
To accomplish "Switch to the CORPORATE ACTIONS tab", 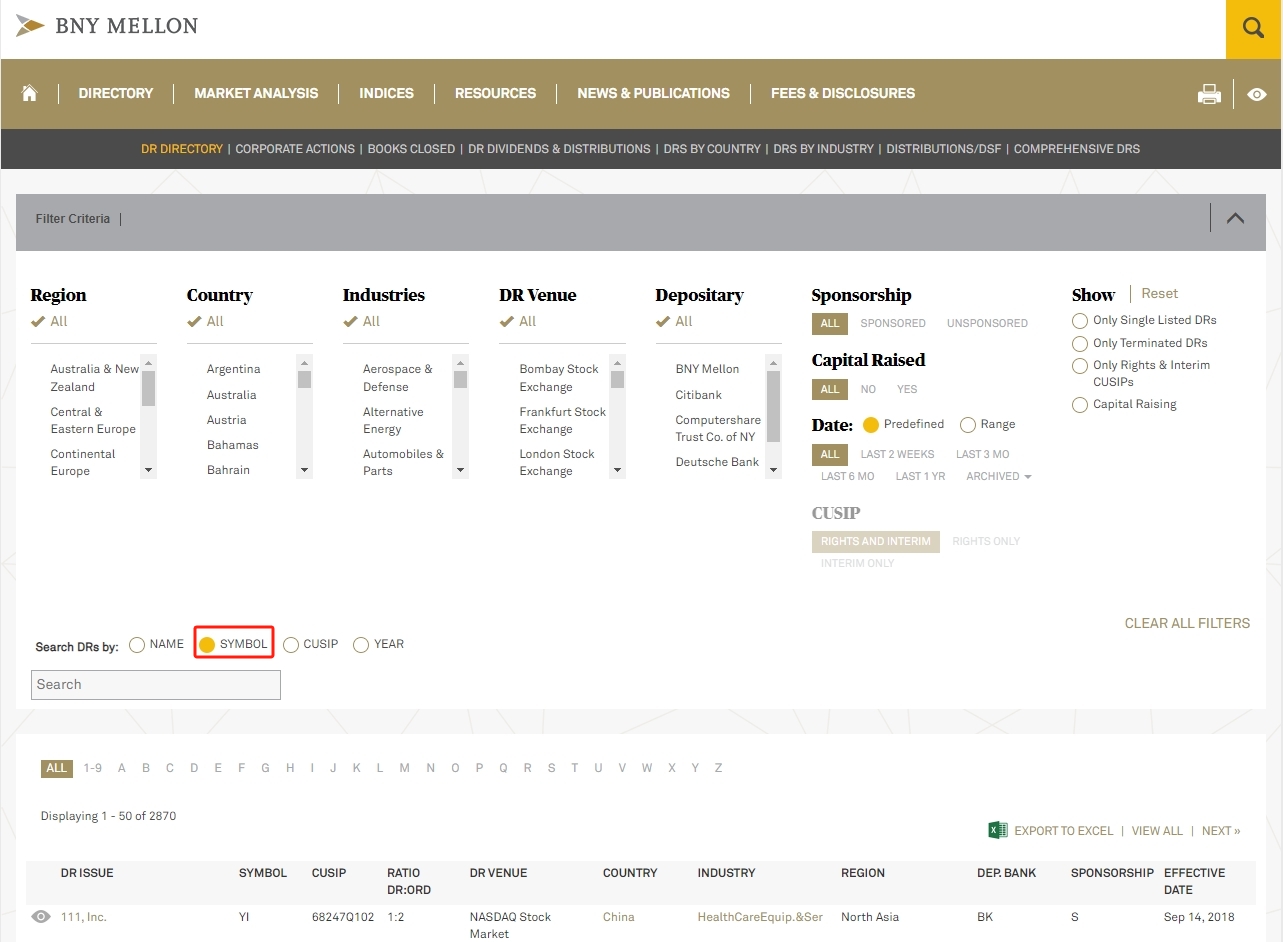I will 295,149.
